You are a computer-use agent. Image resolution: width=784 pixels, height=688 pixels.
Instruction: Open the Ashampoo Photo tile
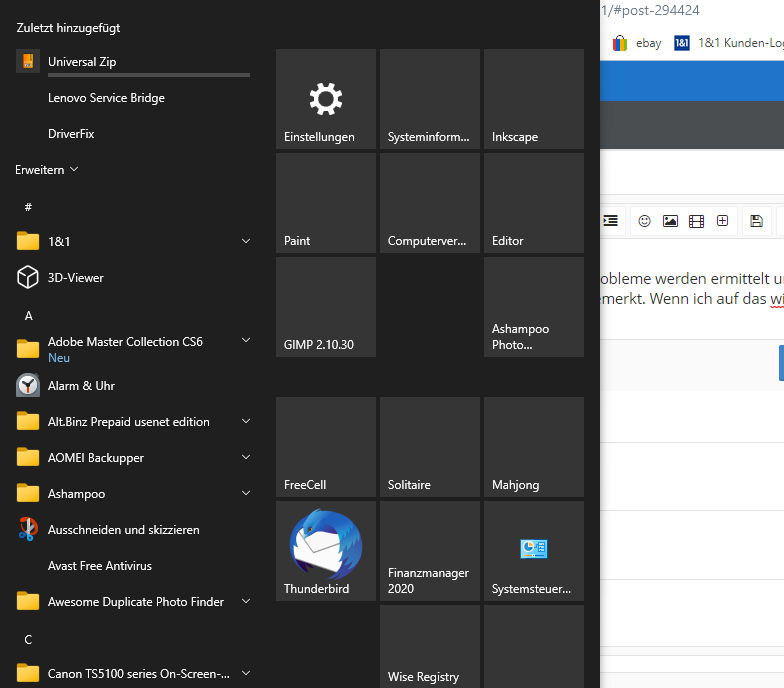534,307
